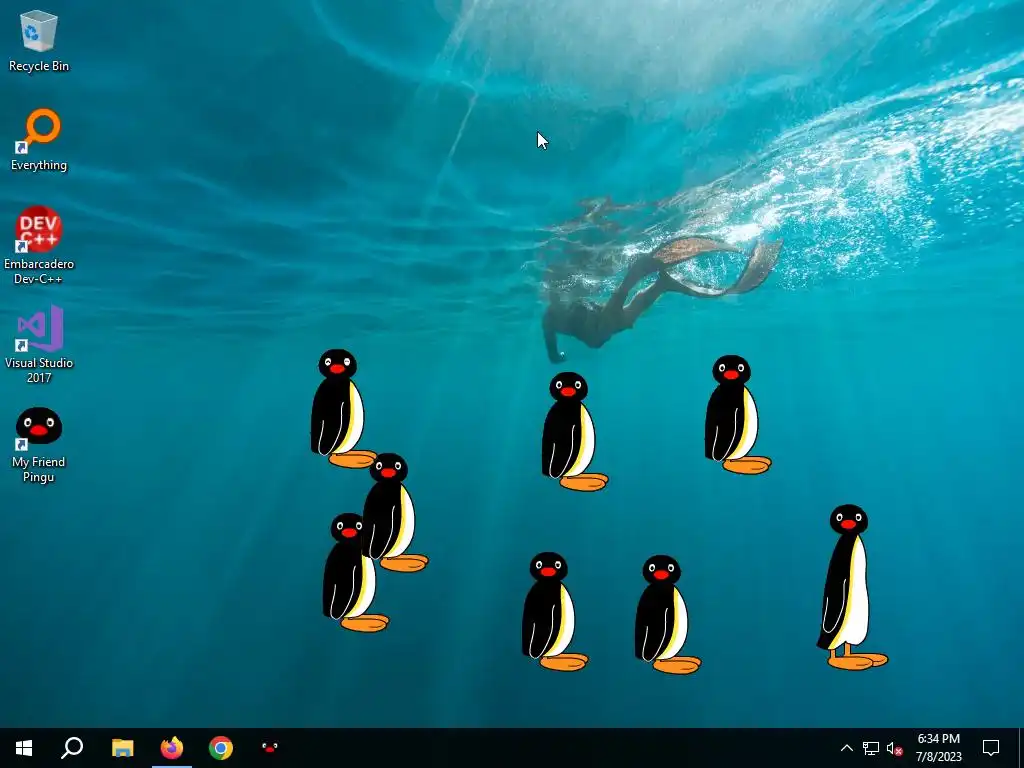This screenshot has width=1024, height=768.
Task: Click the "Visual Studio 2017" label text
Action: [39, 370]
